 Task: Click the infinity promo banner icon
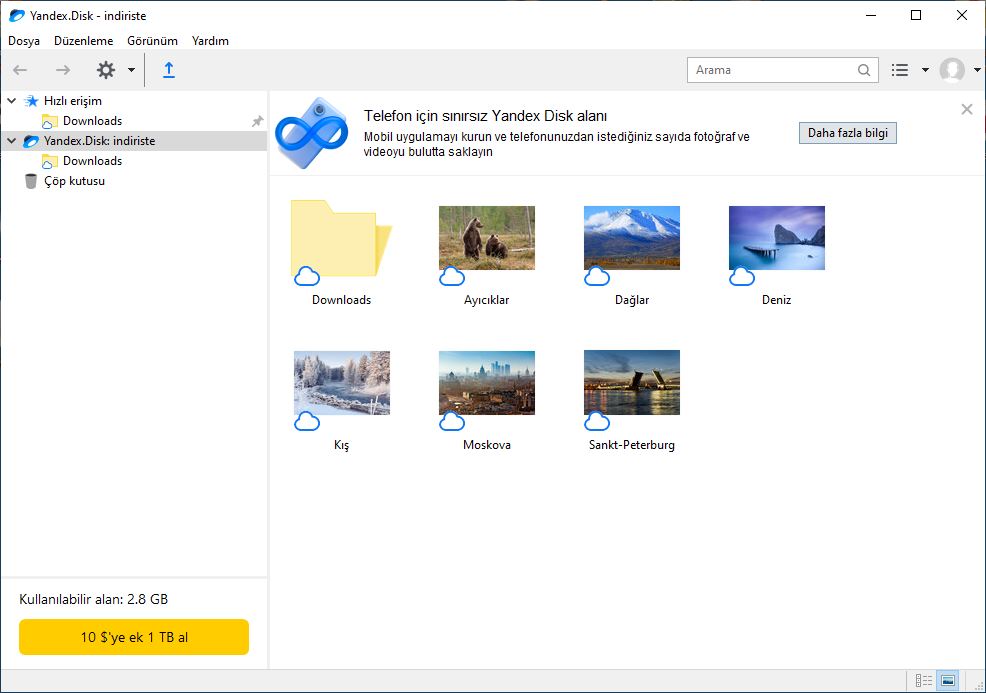pyautogui.click(x=312, y=133)
